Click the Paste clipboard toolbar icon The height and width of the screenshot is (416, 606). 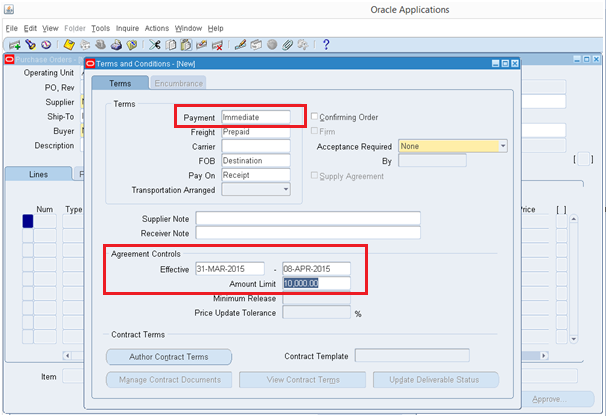coord(186,45)
